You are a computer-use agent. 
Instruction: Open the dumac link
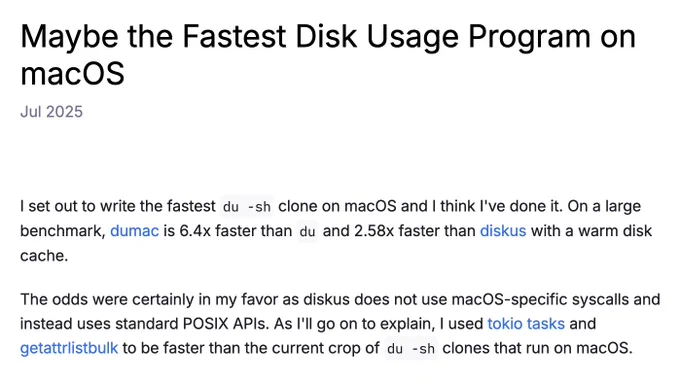(x=134, y=231)
